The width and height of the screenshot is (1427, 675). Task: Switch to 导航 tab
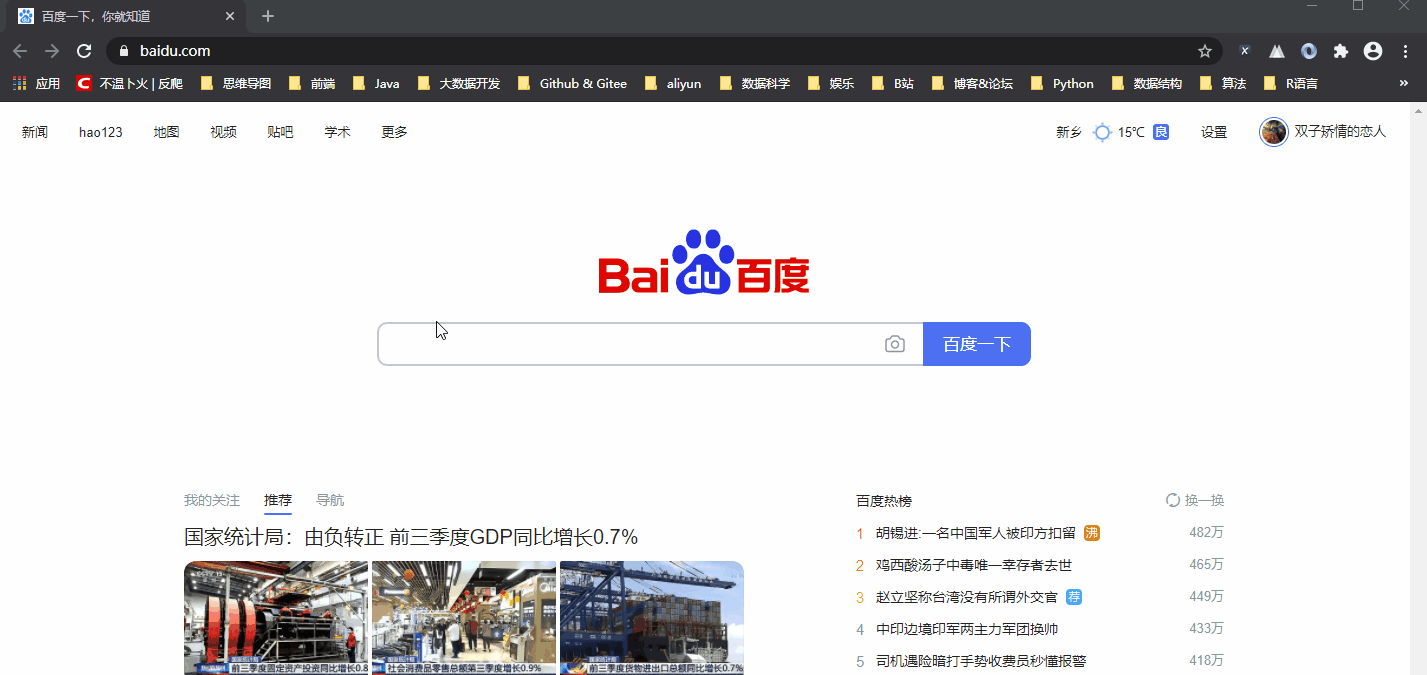pyautogui.click(x=330, y=500)
